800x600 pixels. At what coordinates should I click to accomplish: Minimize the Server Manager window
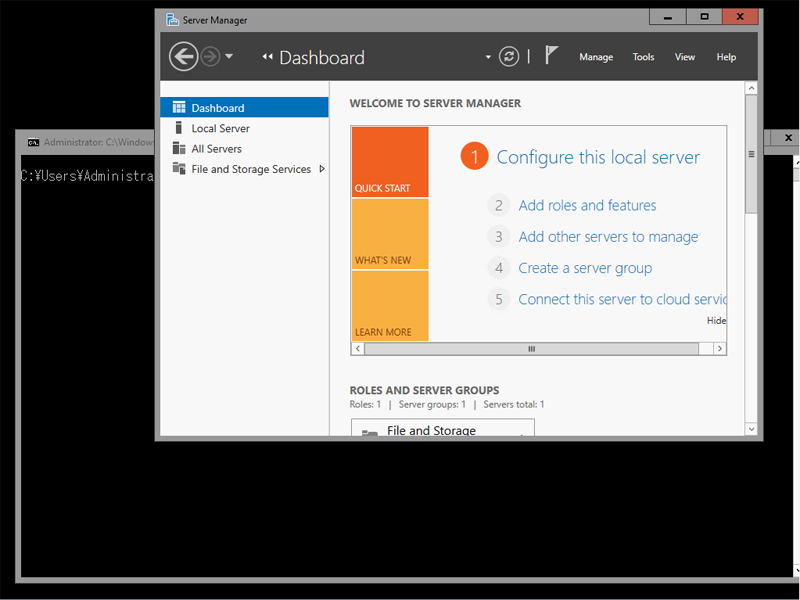[667, 17]
